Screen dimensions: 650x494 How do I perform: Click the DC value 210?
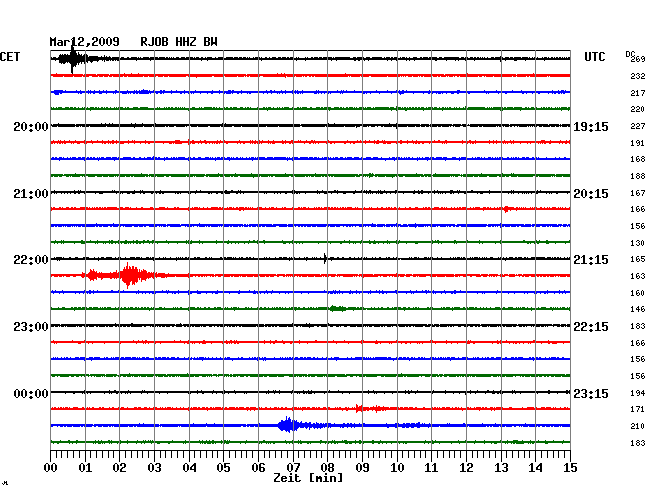click(x=638, y=426)
